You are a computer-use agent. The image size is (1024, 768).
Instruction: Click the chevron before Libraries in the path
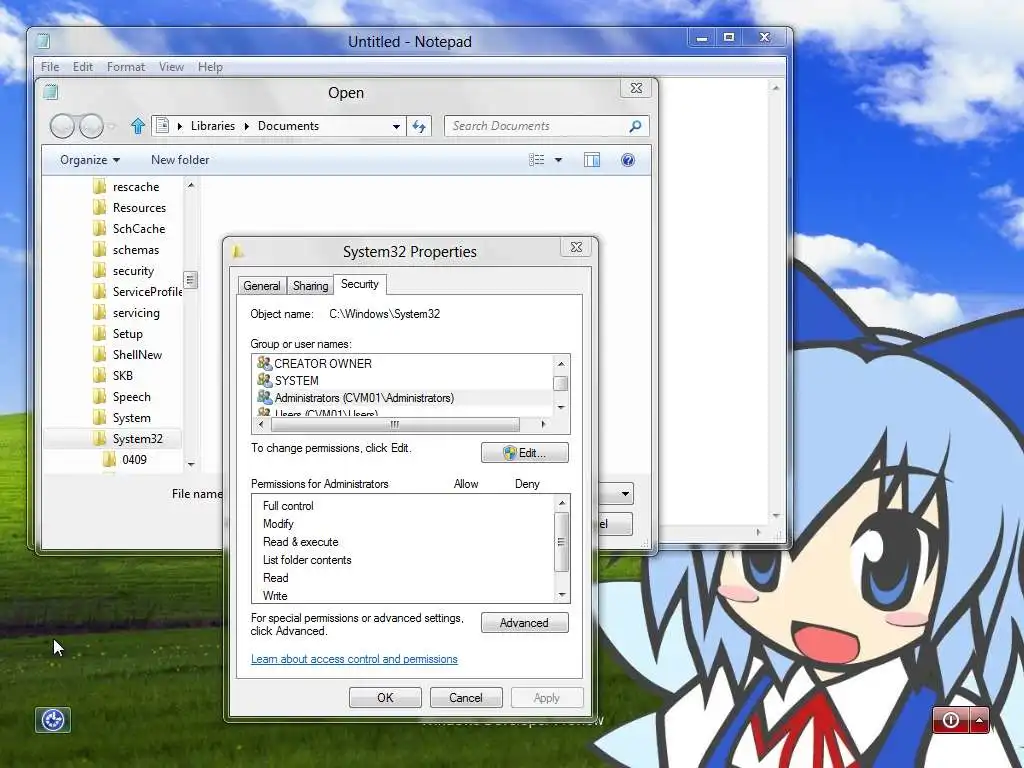180,127
